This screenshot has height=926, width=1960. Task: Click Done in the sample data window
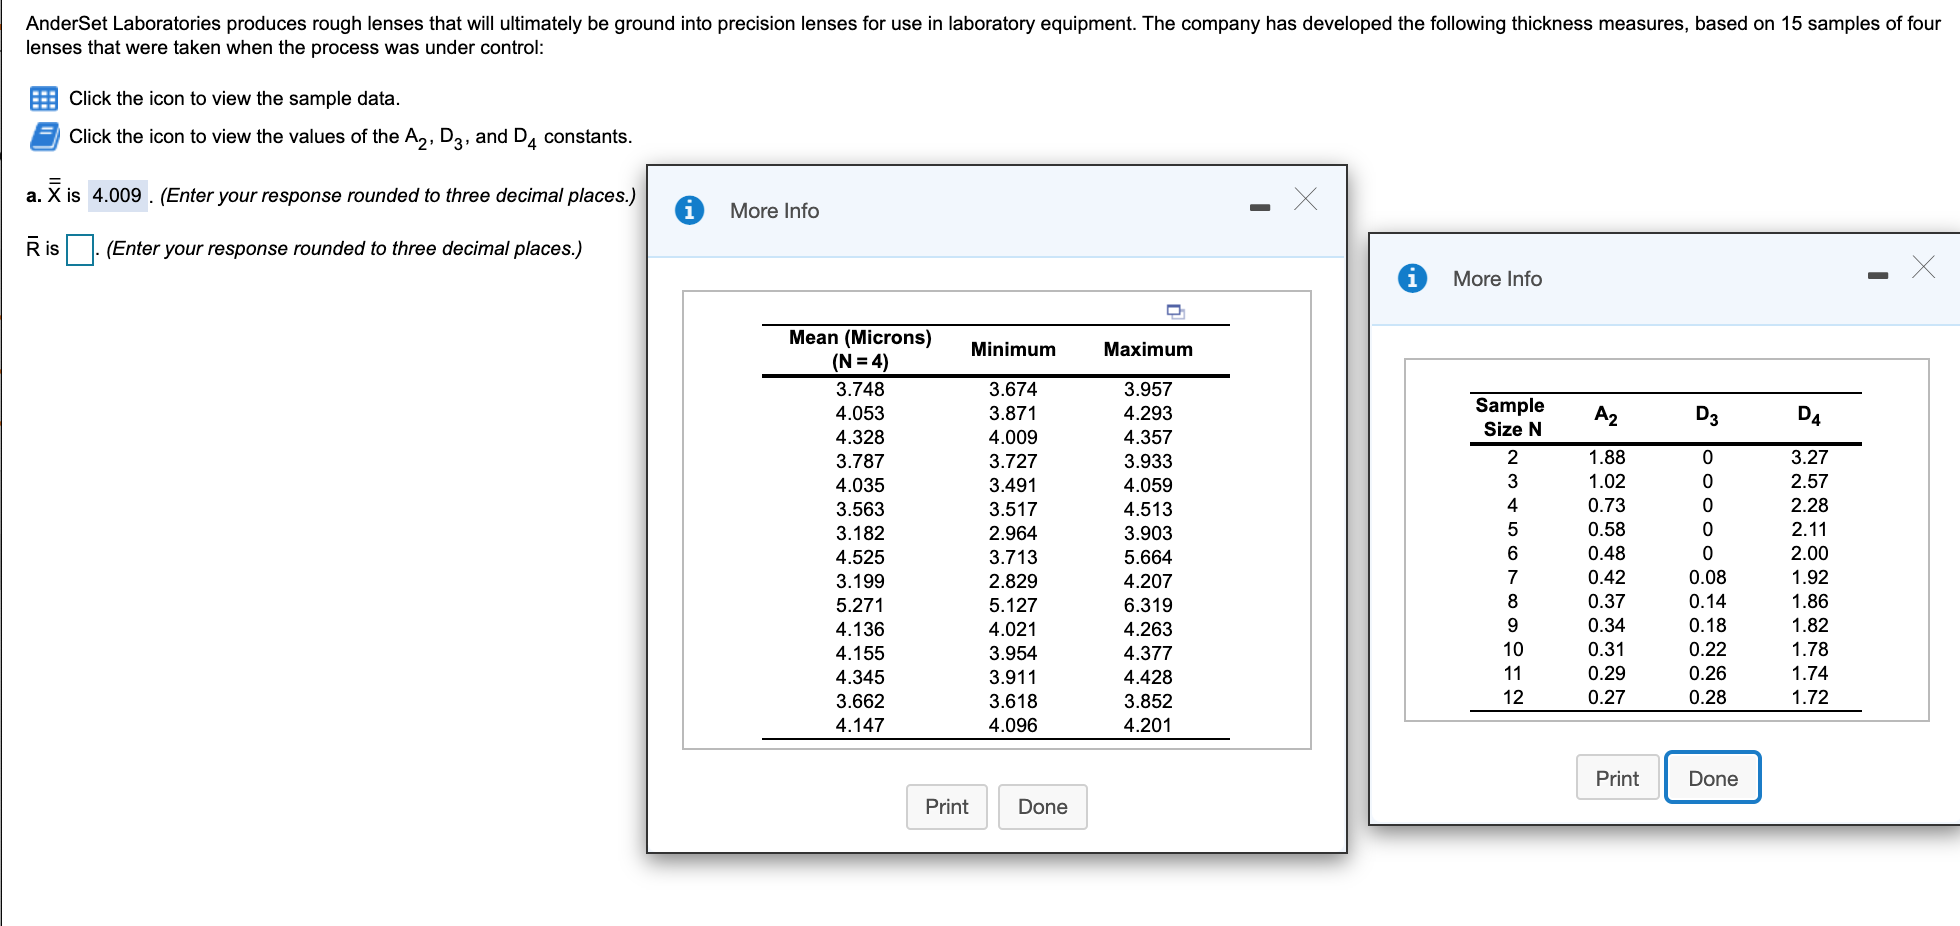point(1042,806)
